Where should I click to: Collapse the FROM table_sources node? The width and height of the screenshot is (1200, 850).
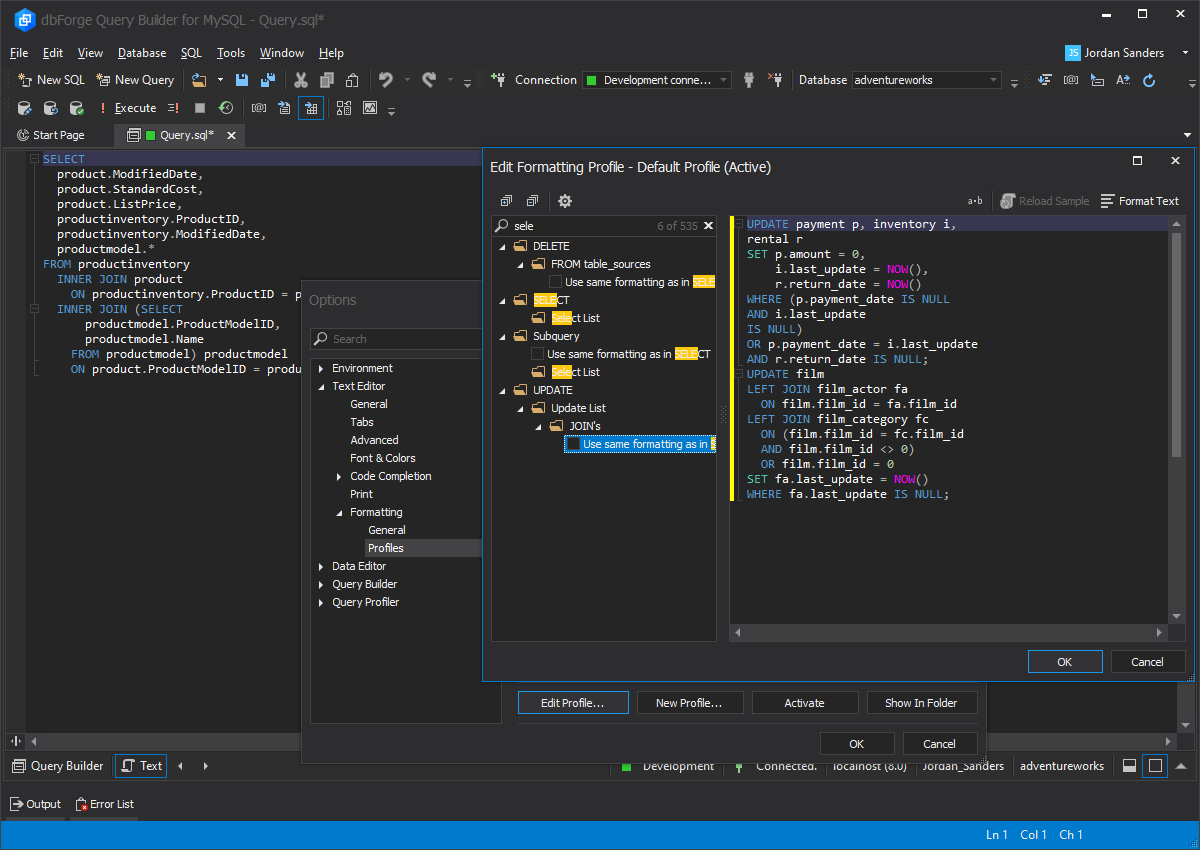click(x=521, y=264)
